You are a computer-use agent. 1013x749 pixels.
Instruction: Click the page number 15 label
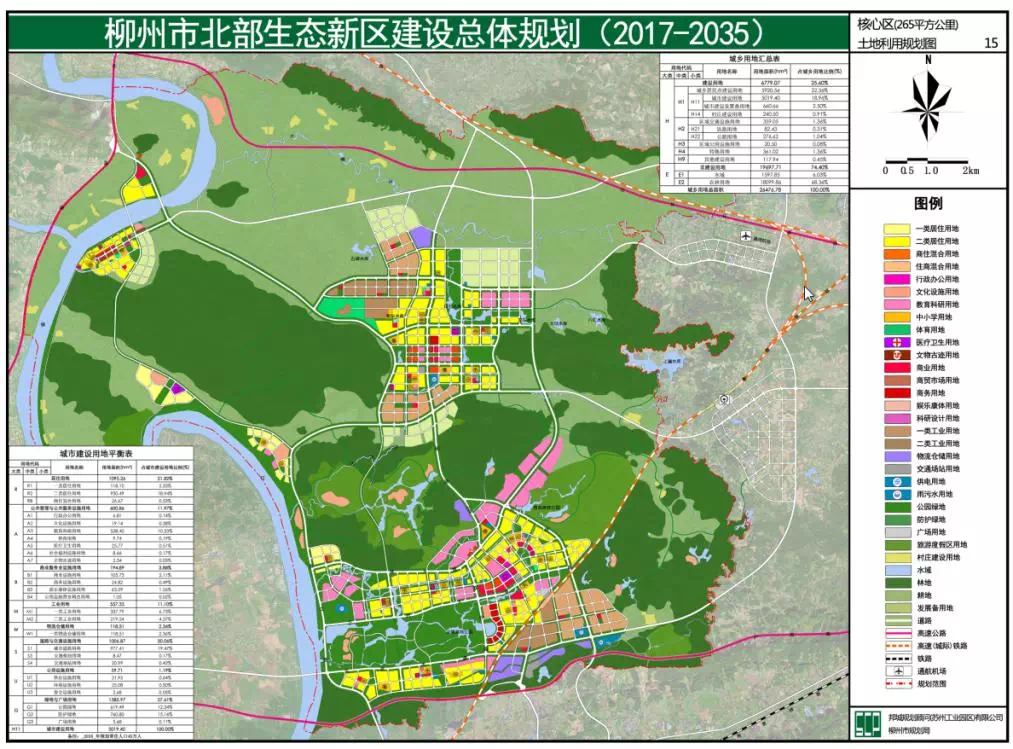tap(993, 41)
